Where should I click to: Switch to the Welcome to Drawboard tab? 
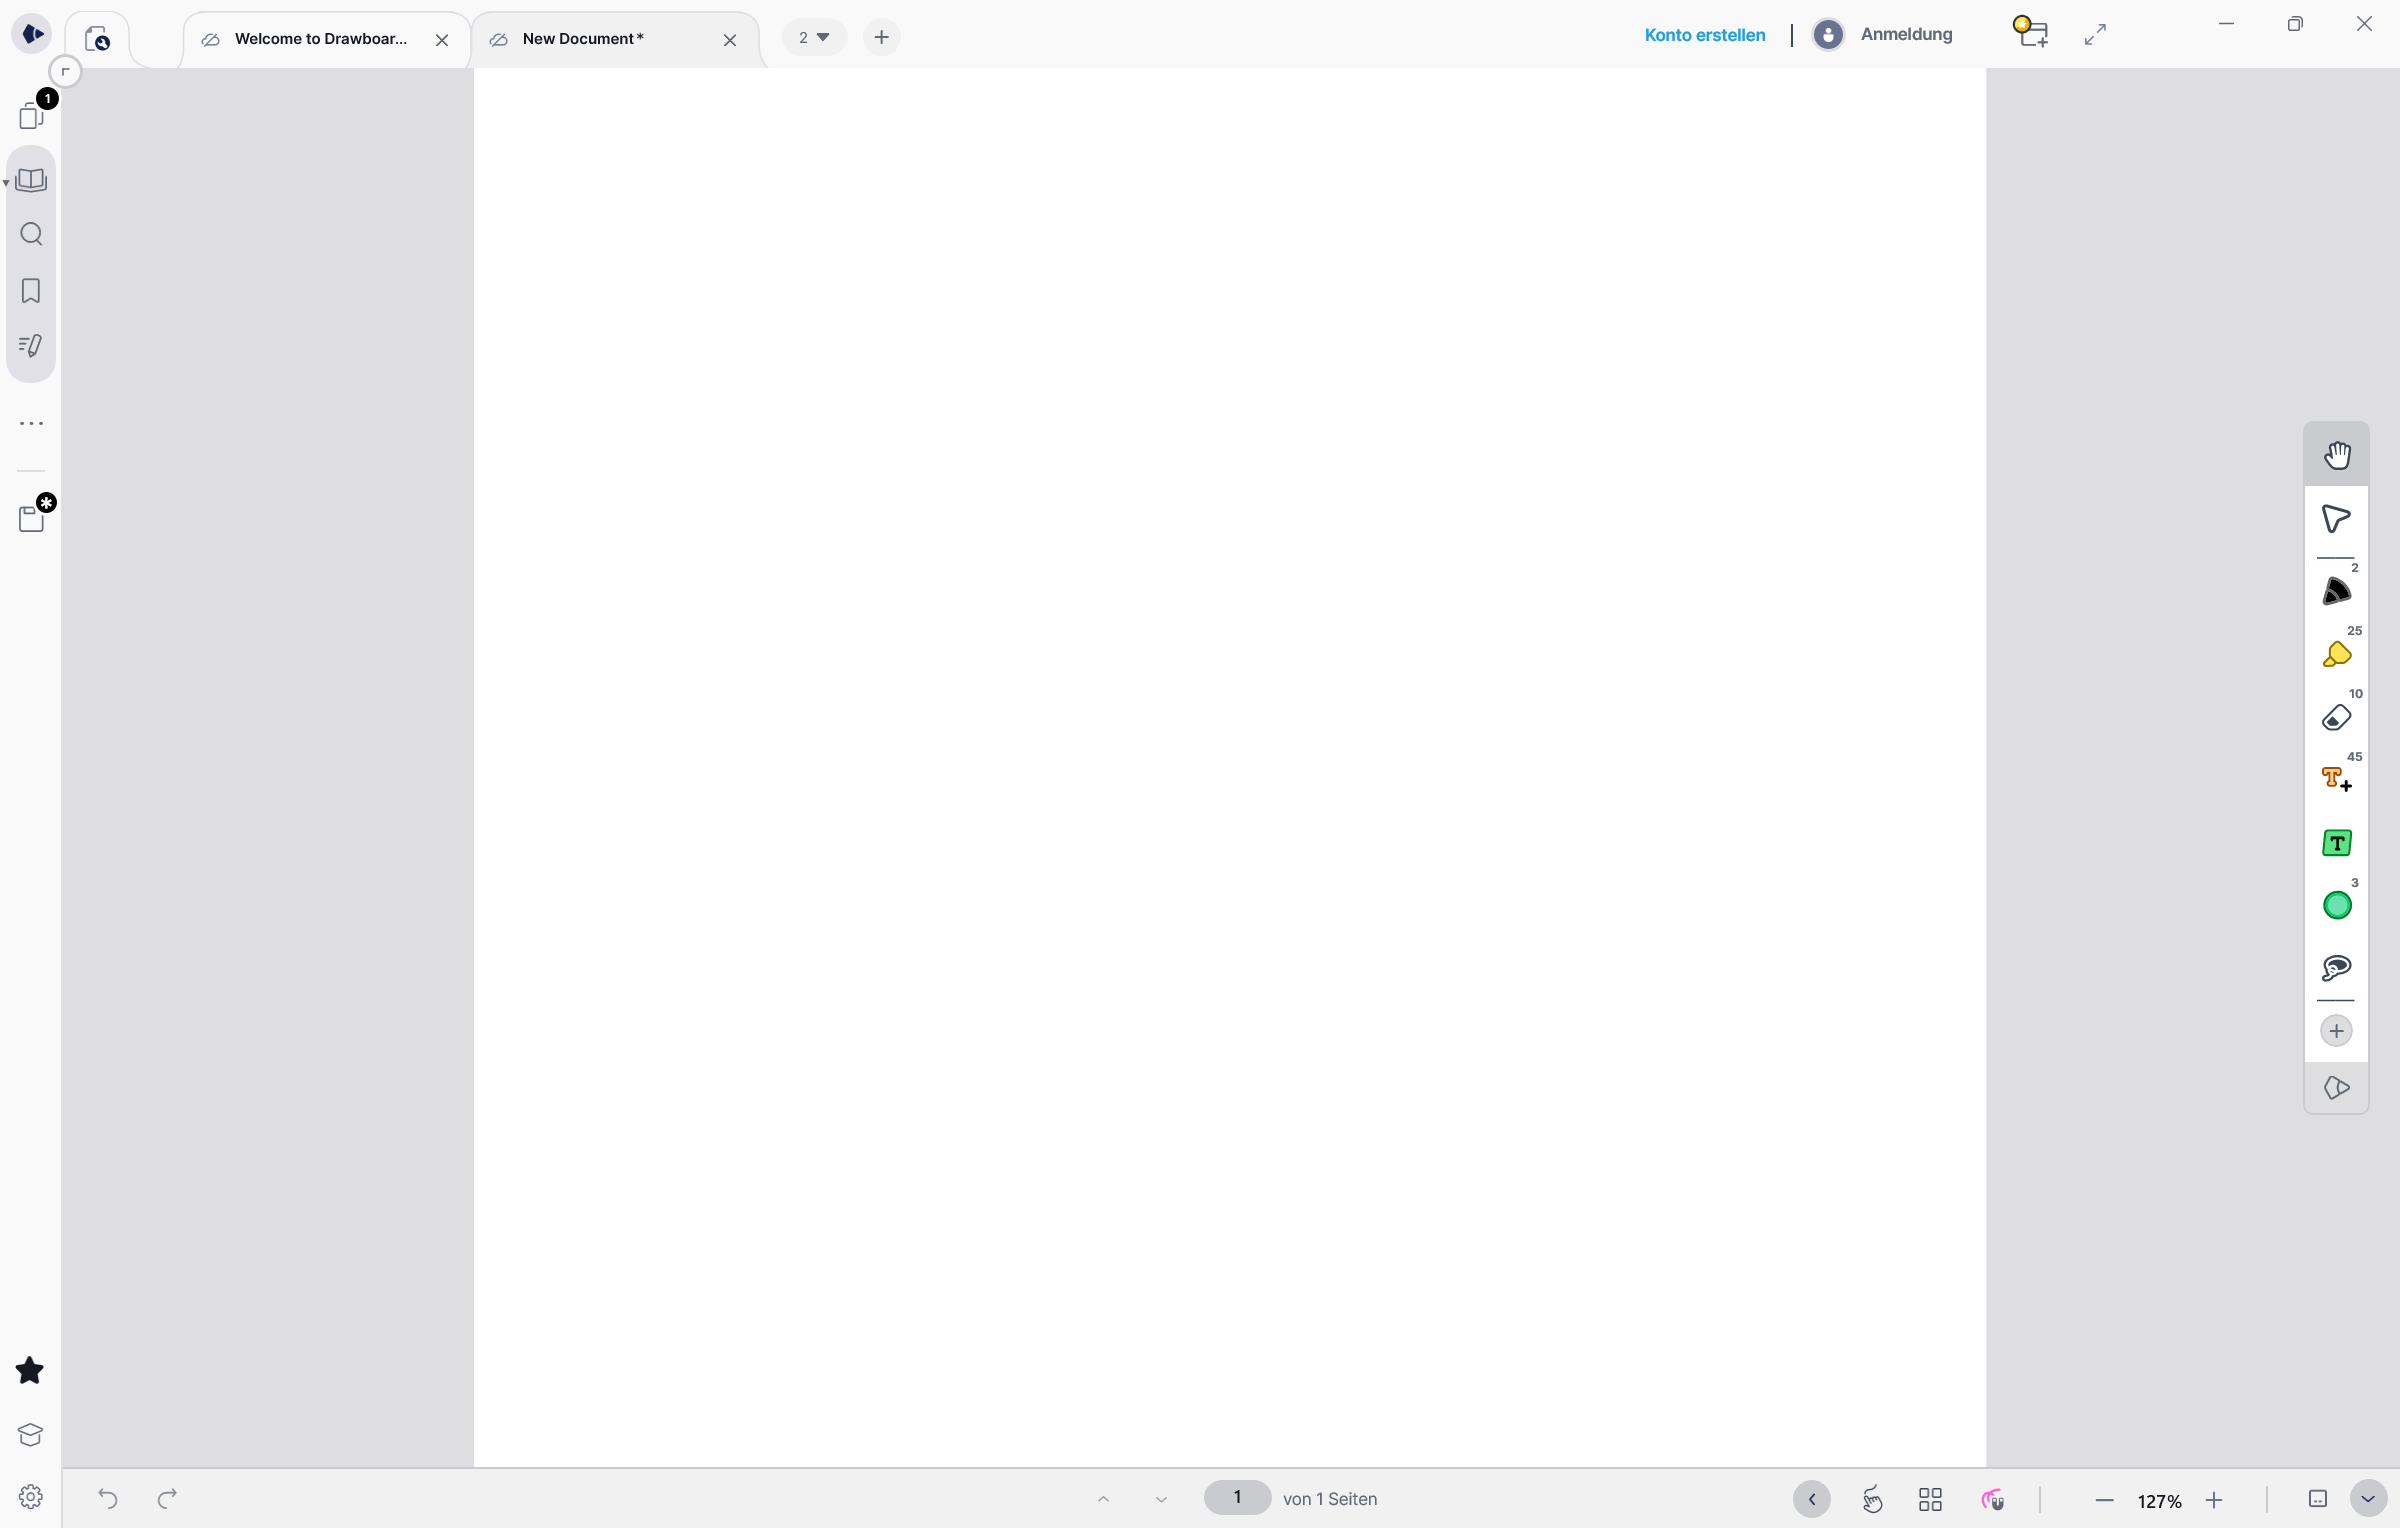click(320, 38)
